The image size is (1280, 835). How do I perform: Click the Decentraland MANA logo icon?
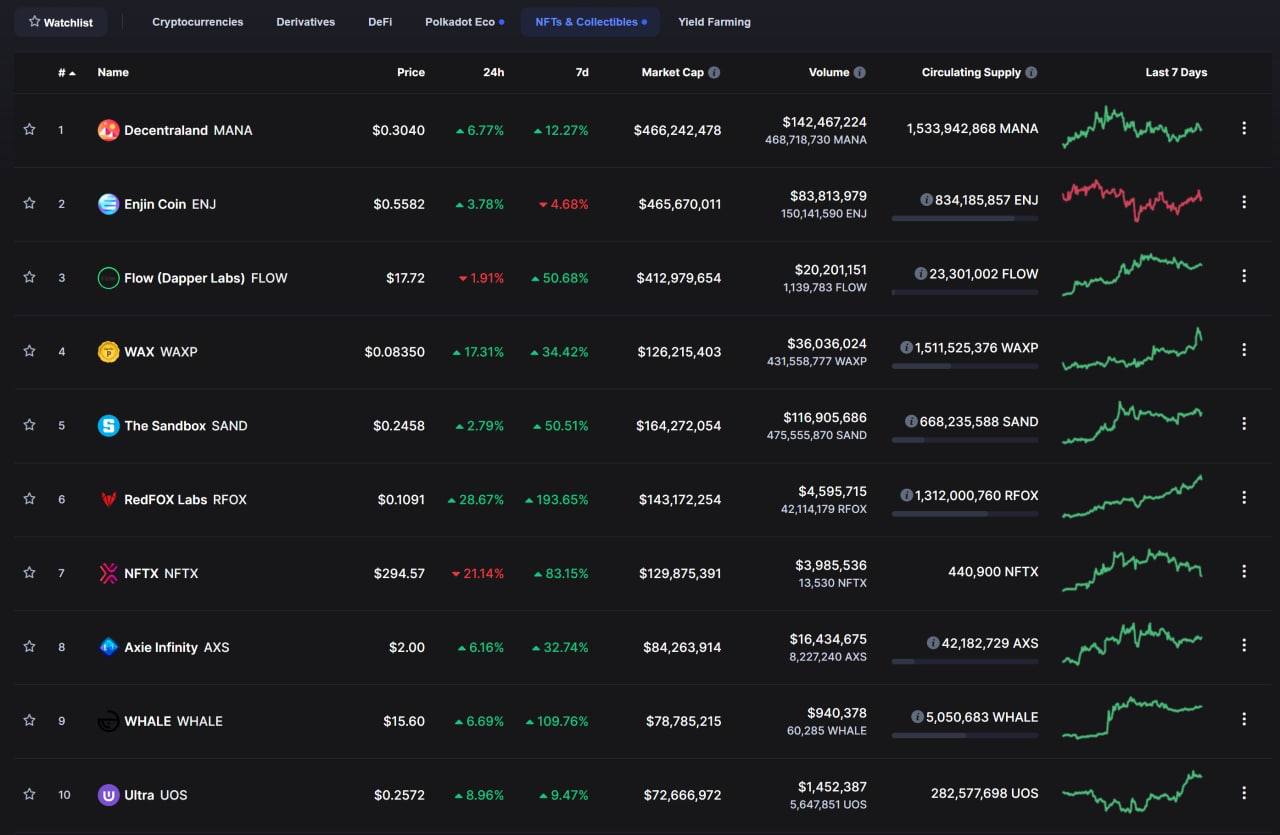tap(108, 130)
